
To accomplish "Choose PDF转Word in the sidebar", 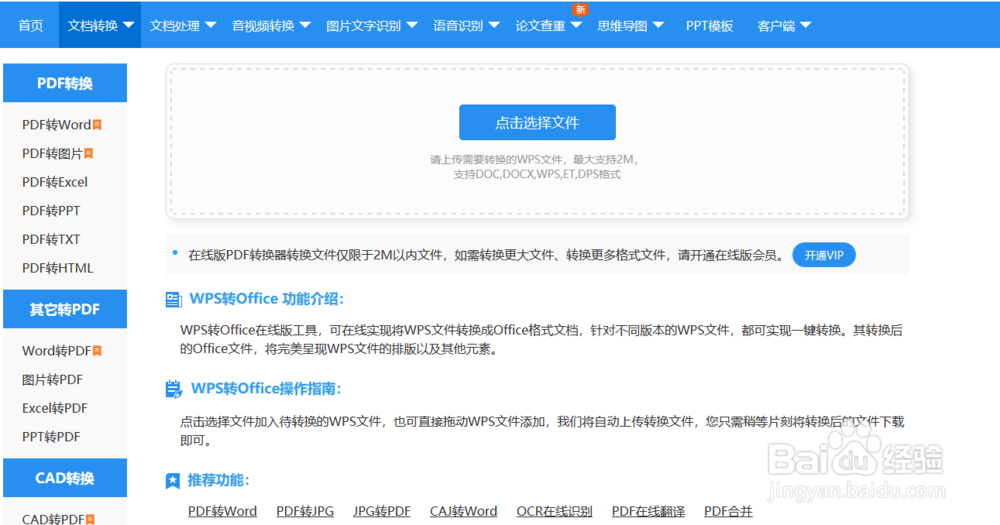I will pos(56,124).
